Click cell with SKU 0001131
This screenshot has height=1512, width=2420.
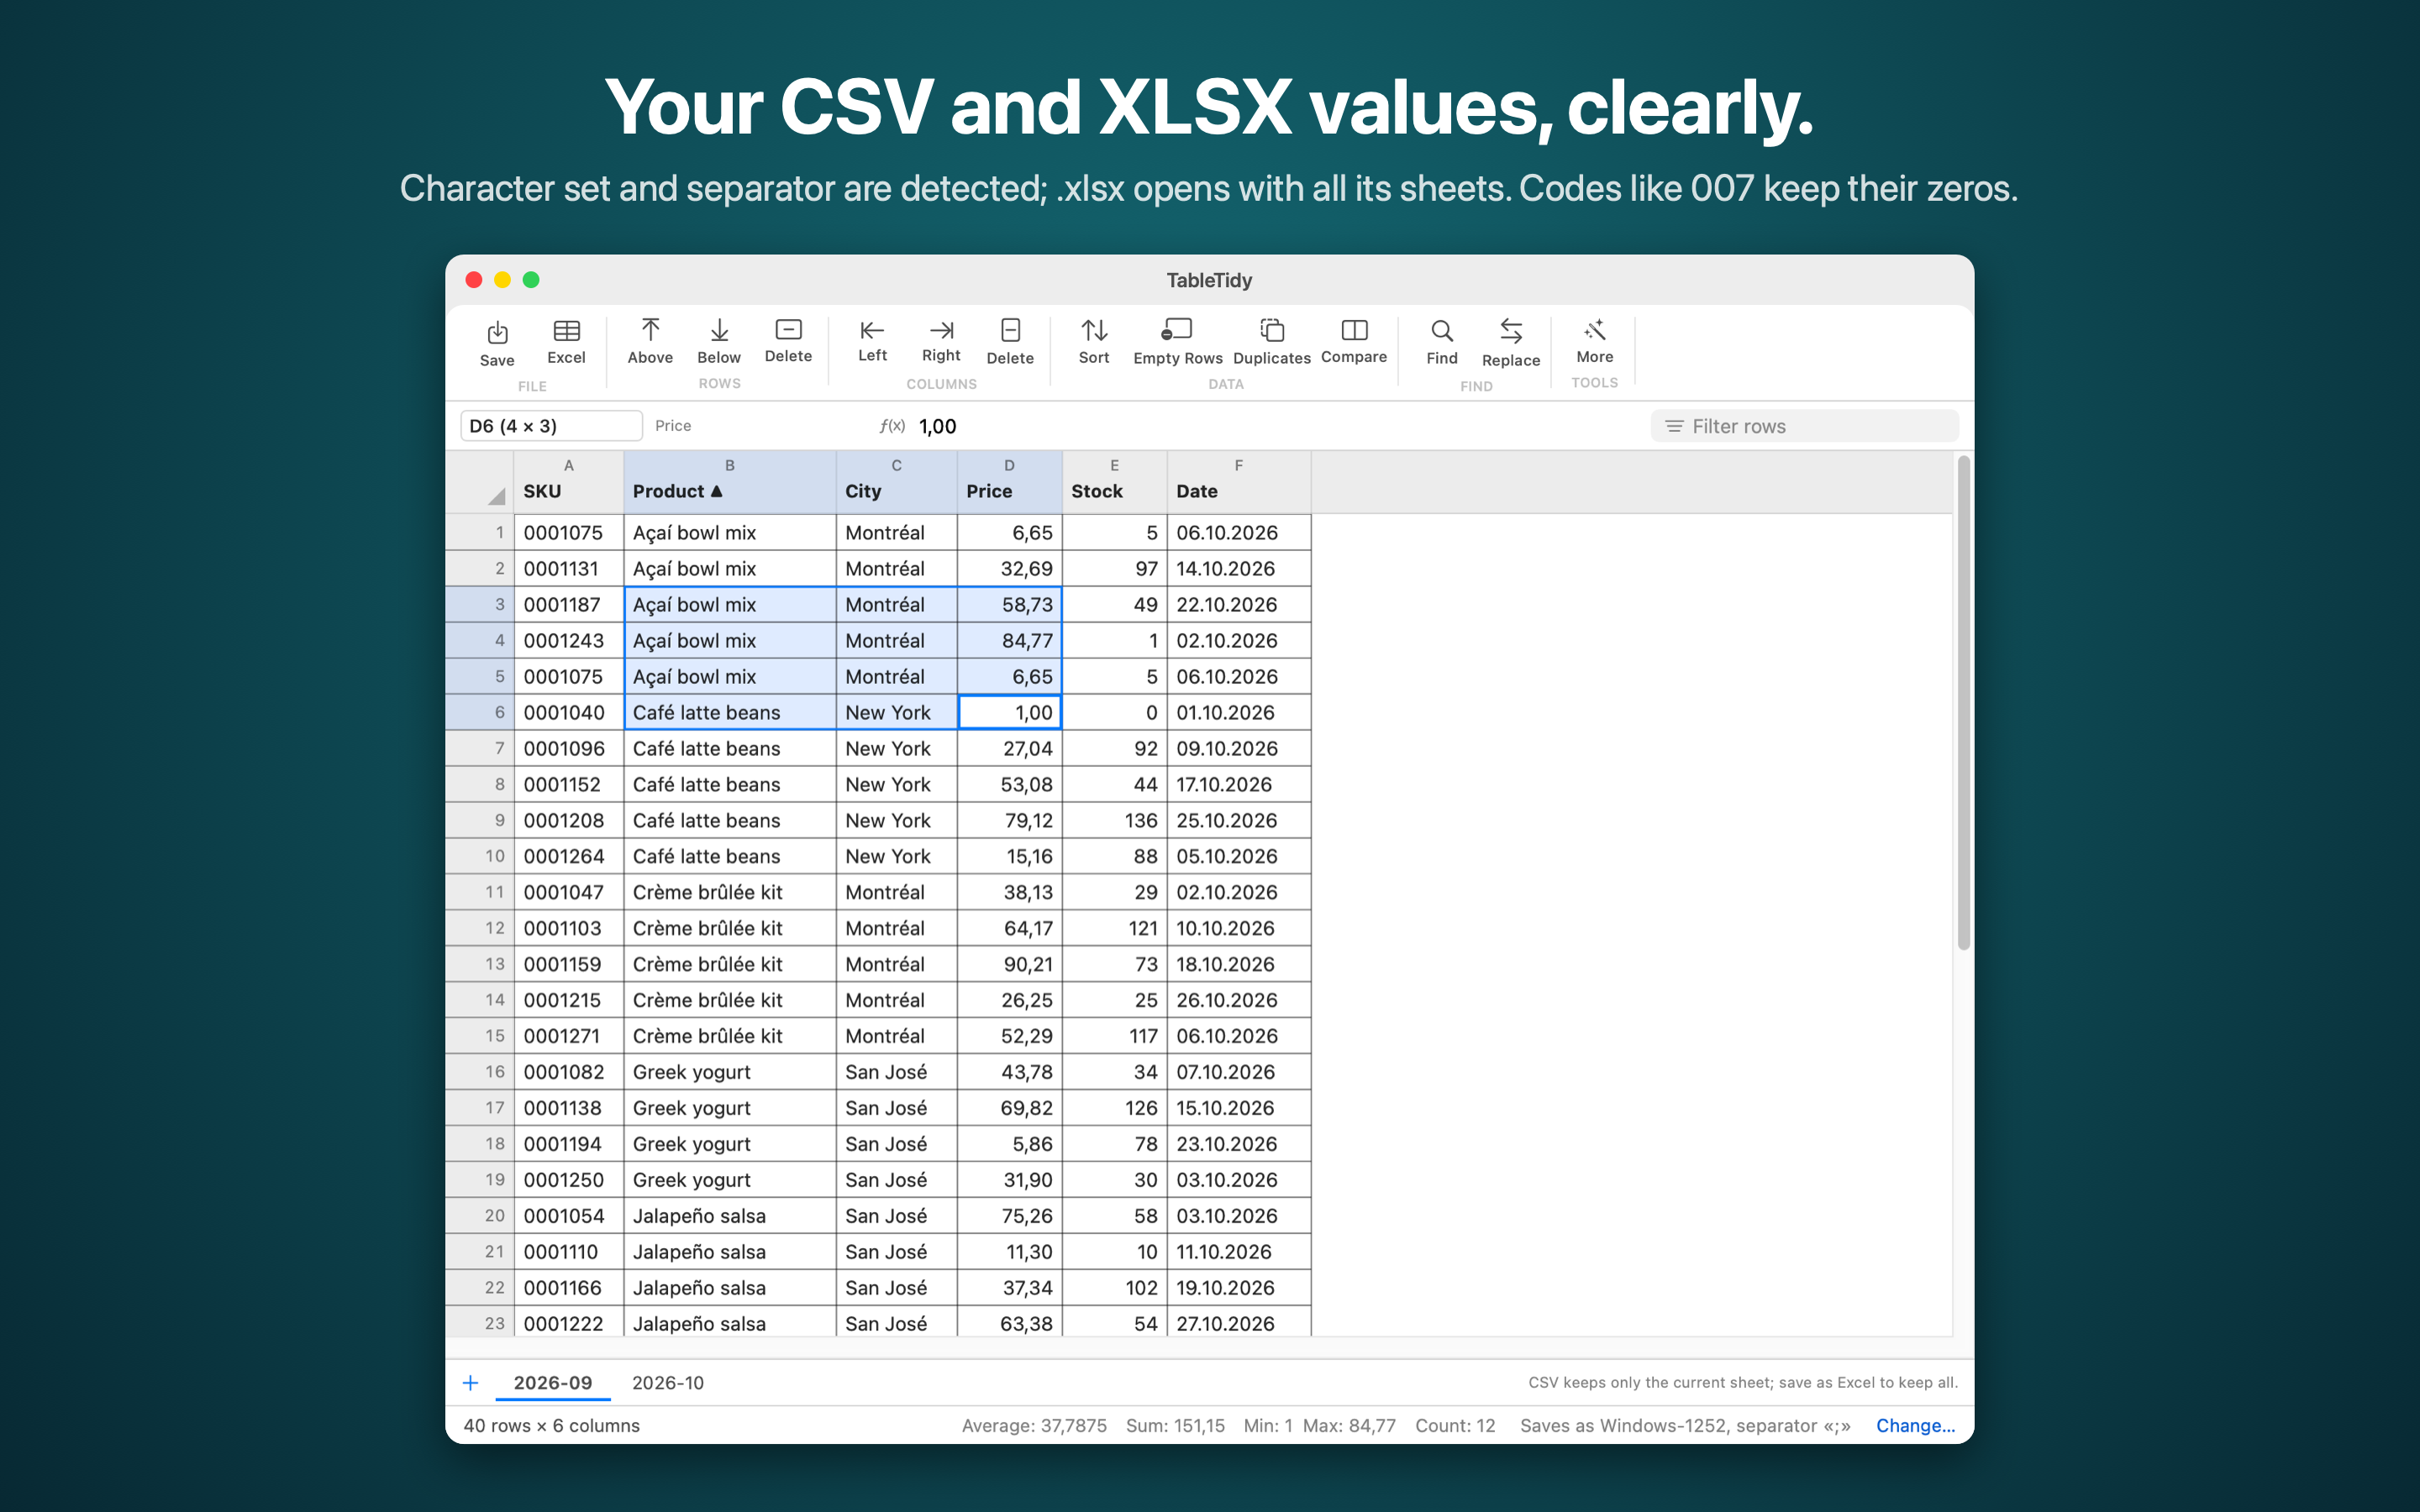[x=569, y=569]
